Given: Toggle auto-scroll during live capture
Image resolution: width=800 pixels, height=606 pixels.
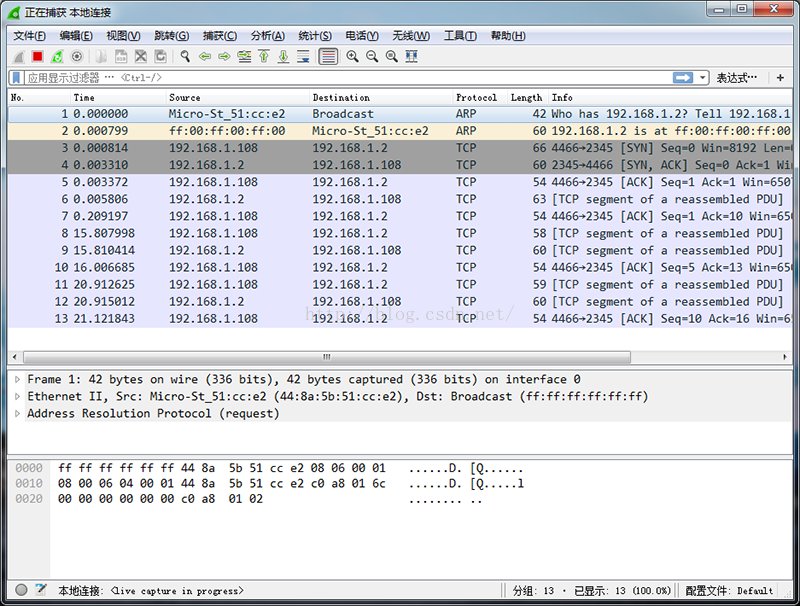Looking at the screenshot, I should [303, 57].
